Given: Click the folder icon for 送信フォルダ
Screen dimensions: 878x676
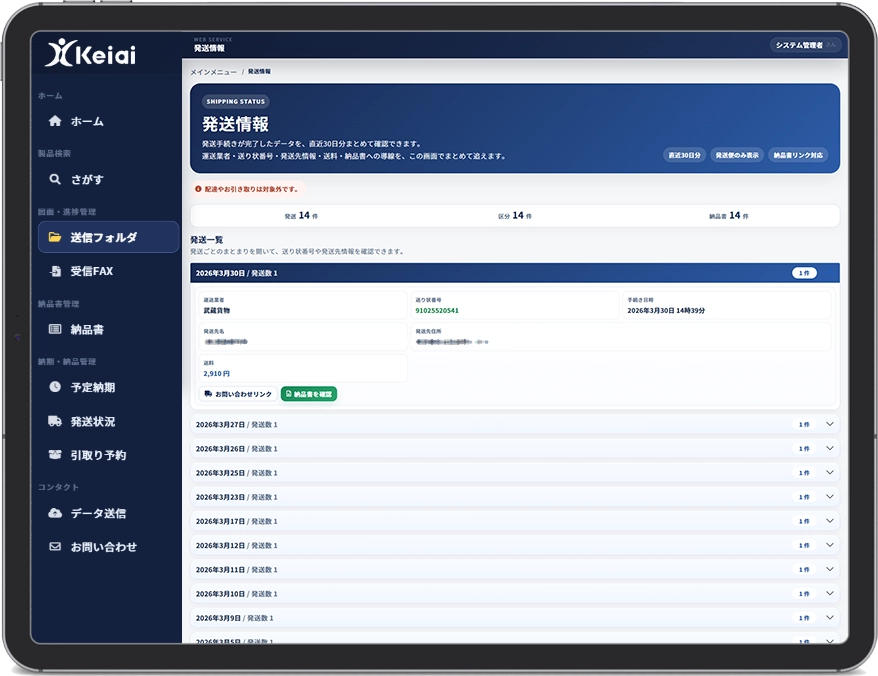Looking at the screenshot, I should [x=55, y=237].
